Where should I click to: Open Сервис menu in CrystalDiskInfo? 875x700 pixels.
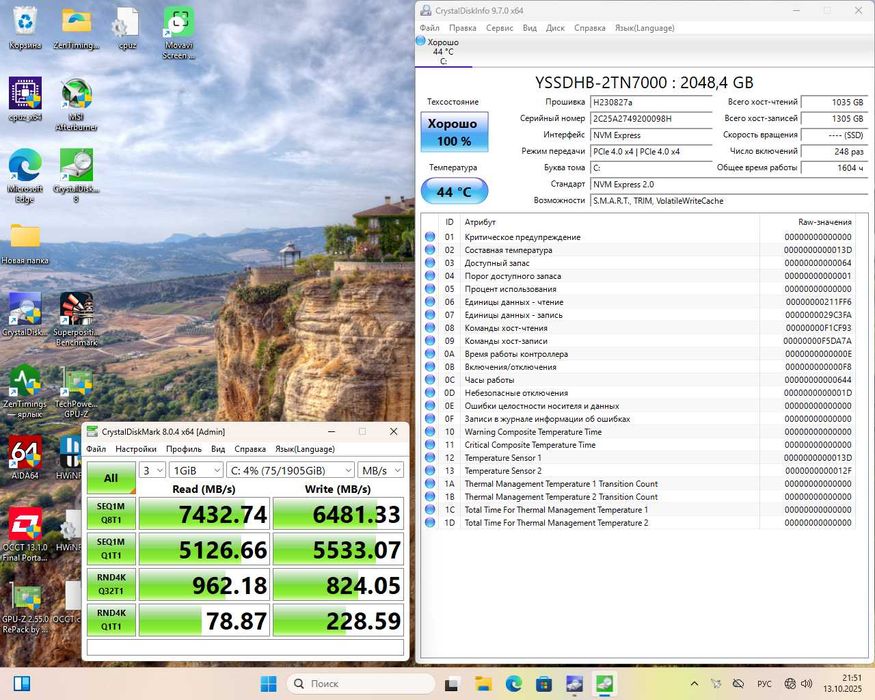[499, 28]
